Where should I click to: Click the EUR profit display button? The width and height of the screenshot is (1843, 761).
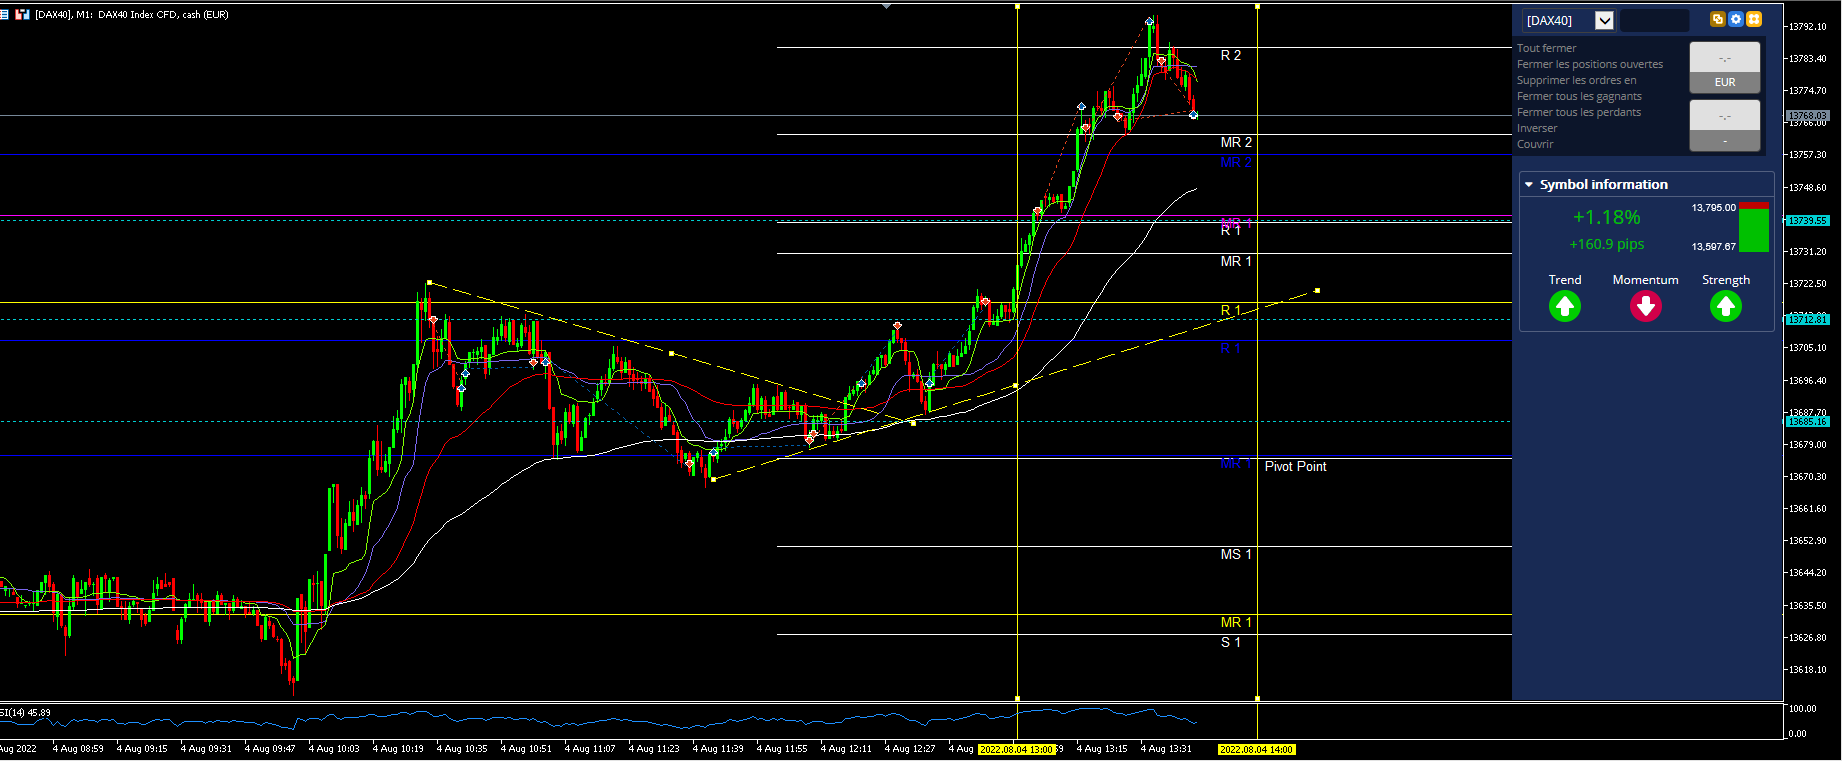(1725, 68)
